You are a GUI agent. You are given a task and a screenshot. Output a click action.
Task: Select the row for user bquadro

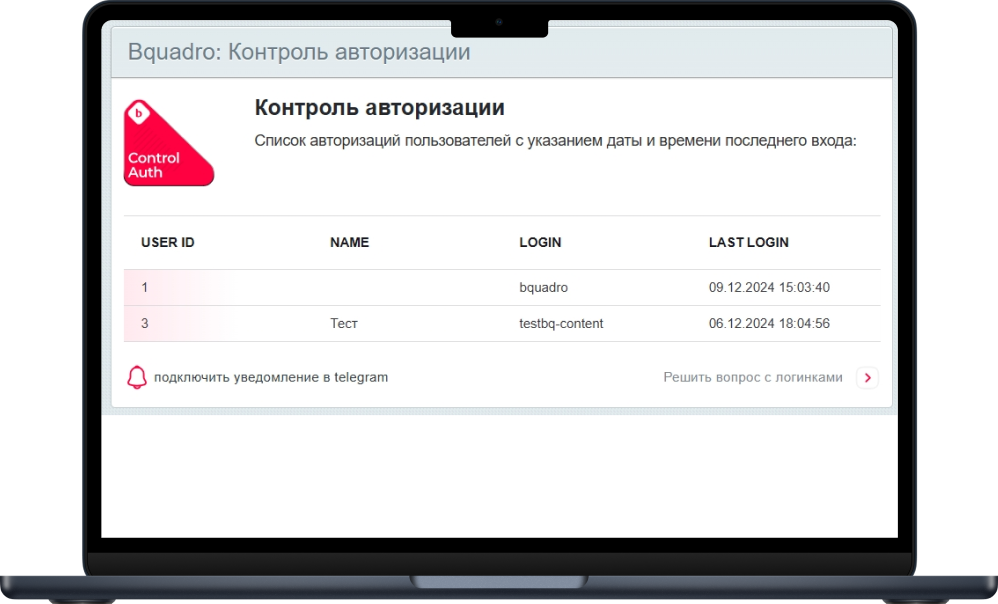click(500, 287)
